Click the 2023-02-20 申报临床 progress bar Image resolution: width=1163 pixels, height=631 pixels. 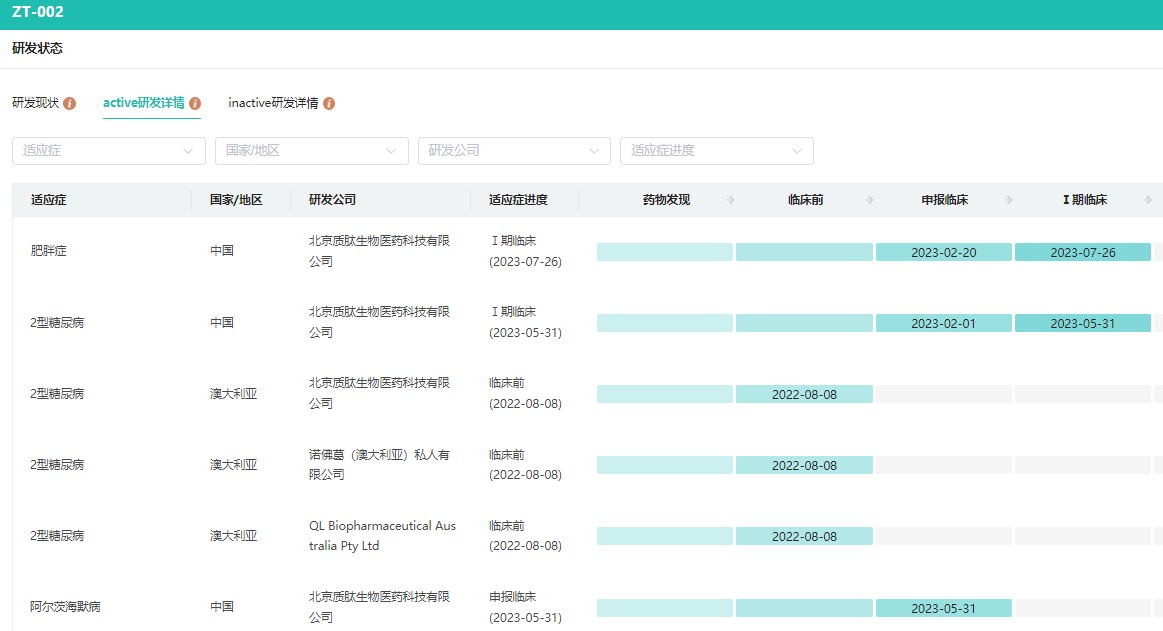(x=943, y=252)
